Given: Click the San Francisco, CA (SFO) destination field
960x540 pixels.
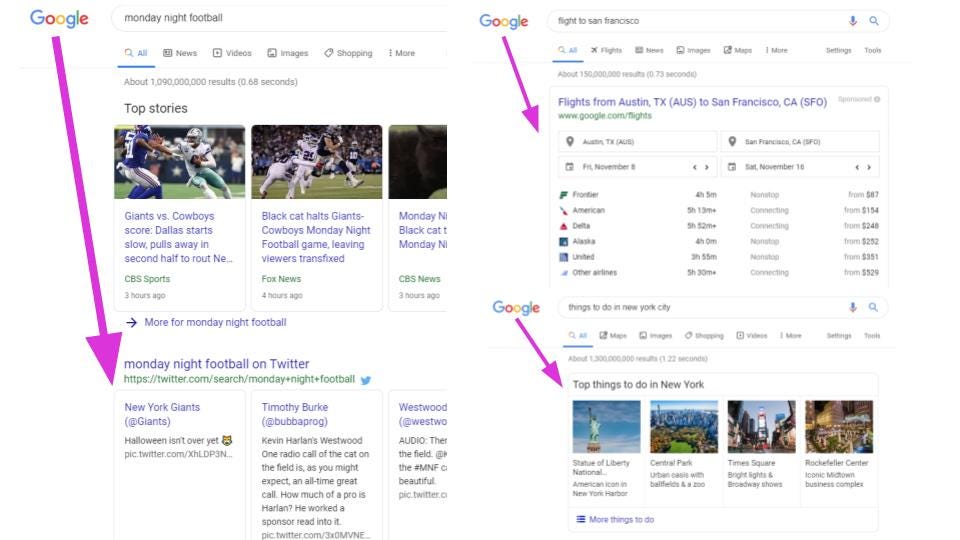Looking at the screenshot, I should pos(801,142).
